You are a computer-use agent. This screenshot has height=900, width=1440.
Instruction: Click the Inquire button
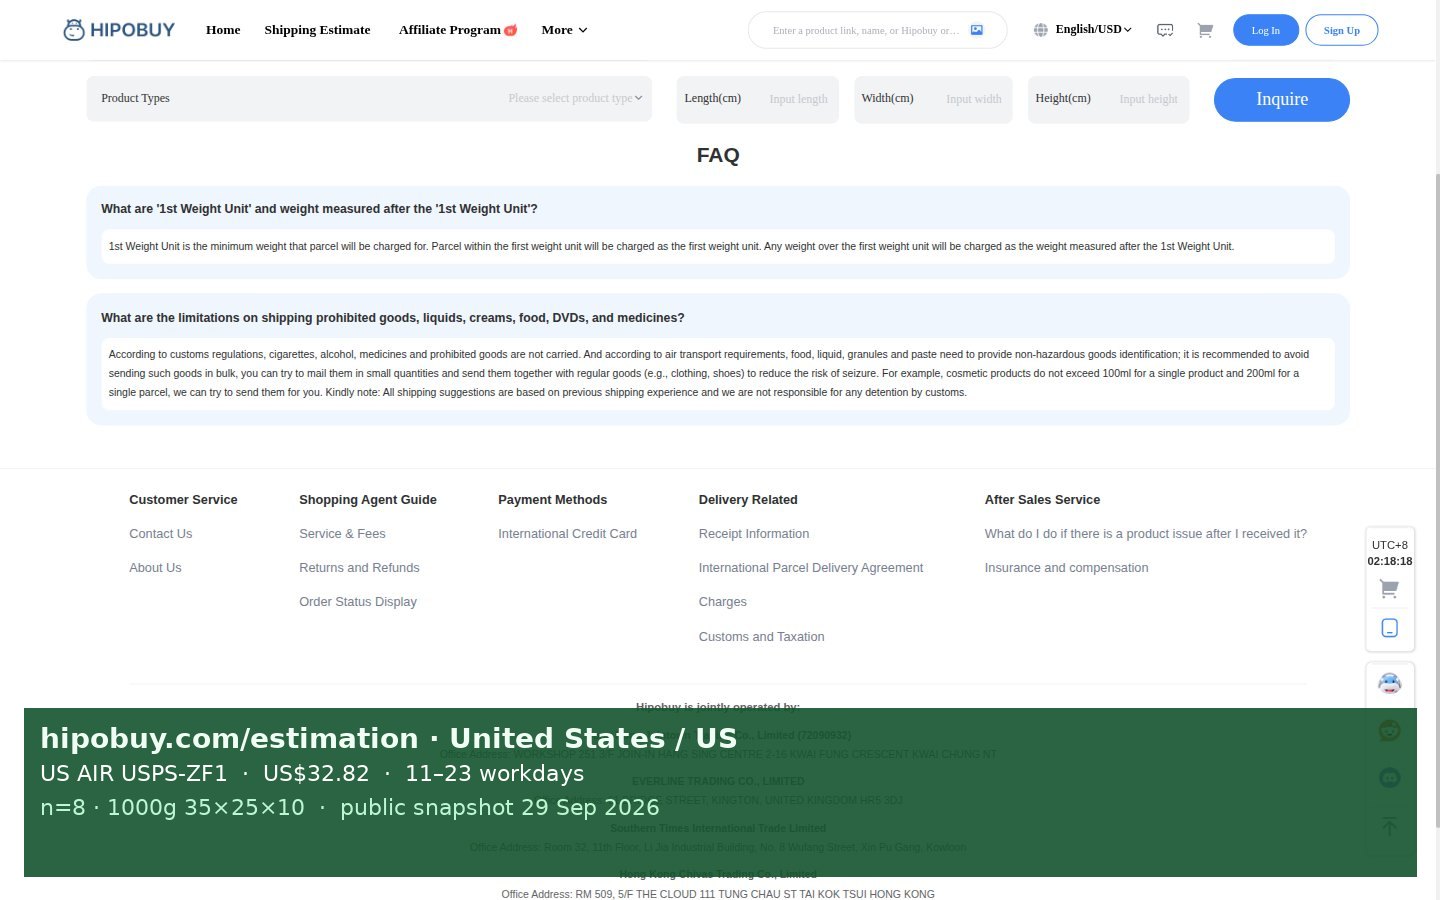(x=1282, y=99)
